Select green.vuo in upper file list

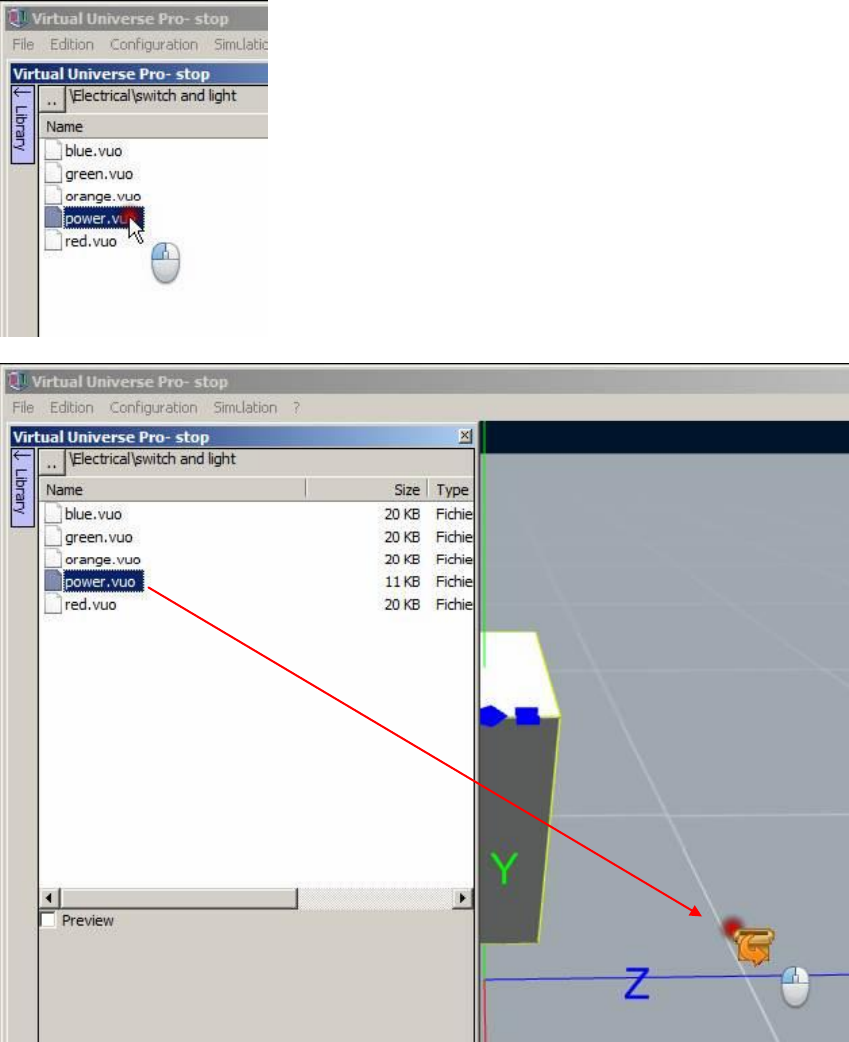click(98, 174)
